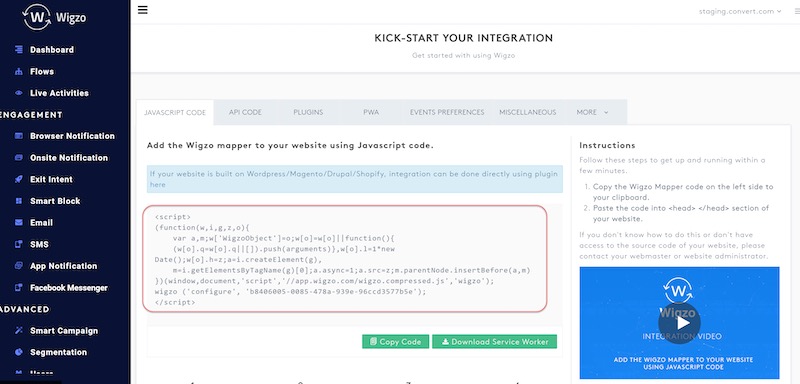Image resolution: width=800 pixels, height=384 pixels.
Task: Open Segmentation menu item
Action: (x=58, y=352)
